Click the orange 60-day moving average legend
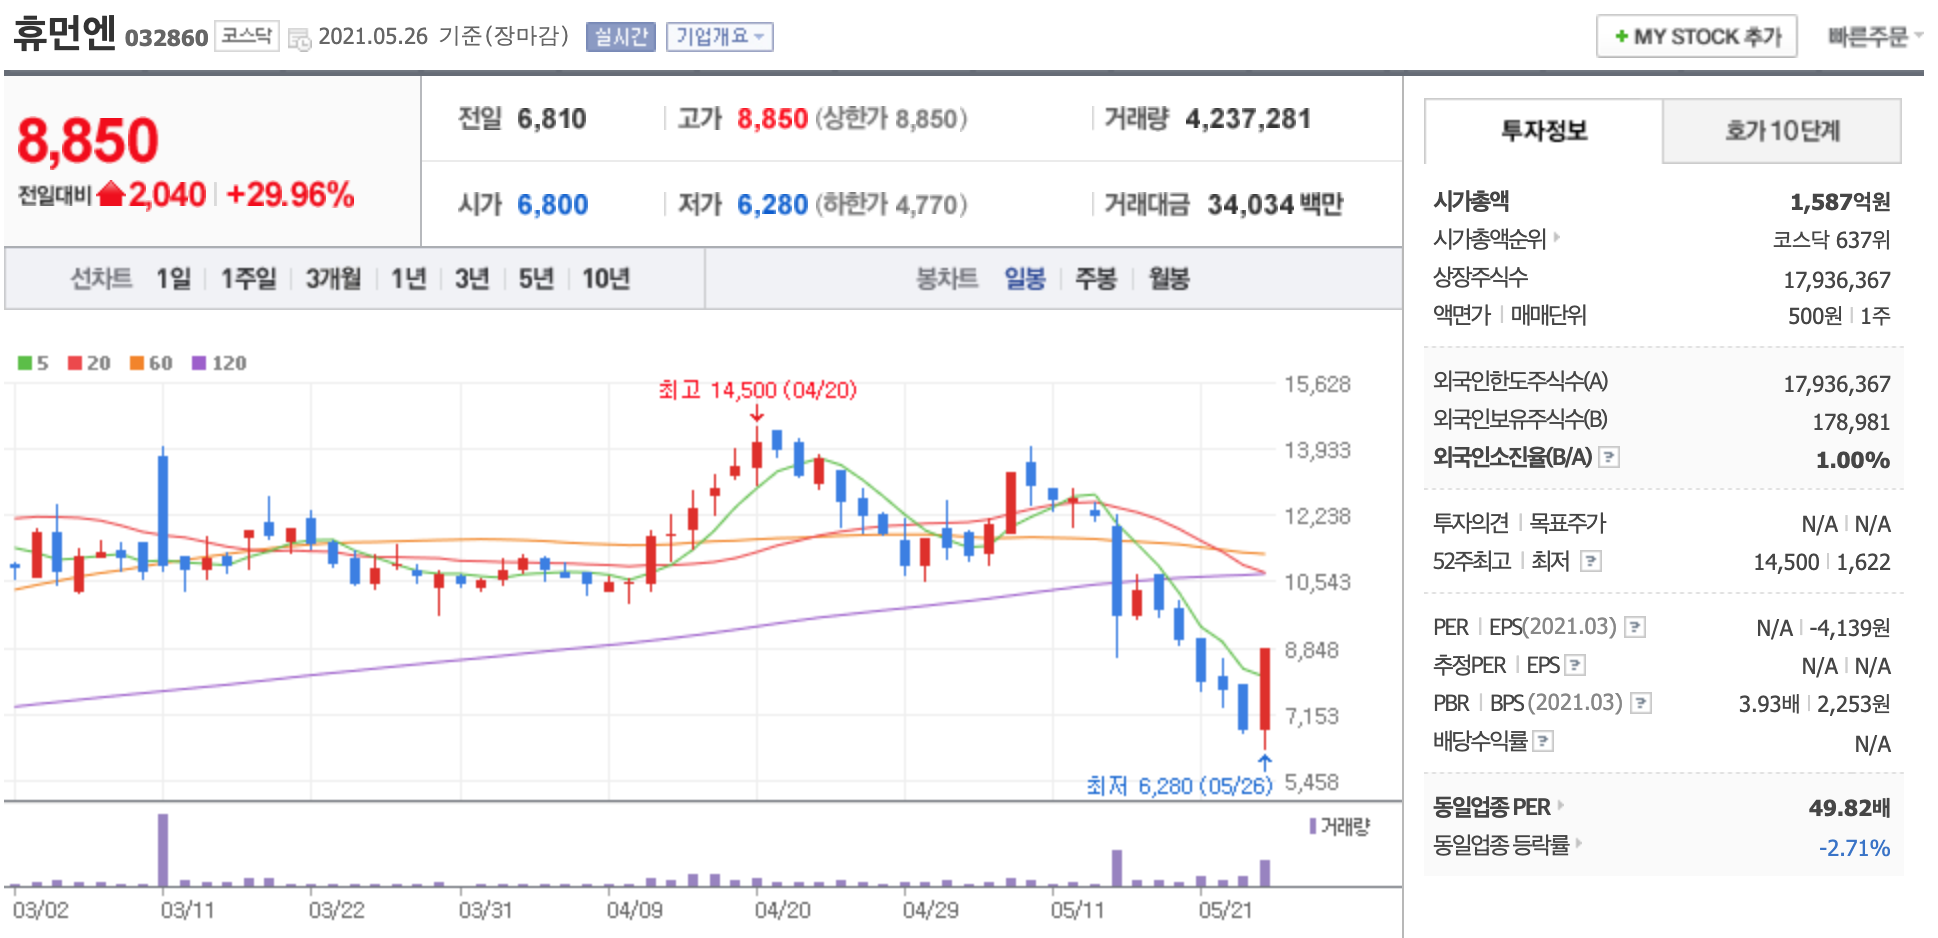 (151, 363)
